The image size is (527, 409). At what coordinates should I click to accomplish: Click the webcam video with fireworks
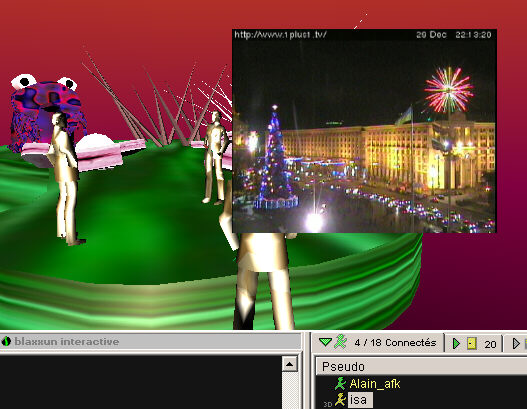(364, 131)
